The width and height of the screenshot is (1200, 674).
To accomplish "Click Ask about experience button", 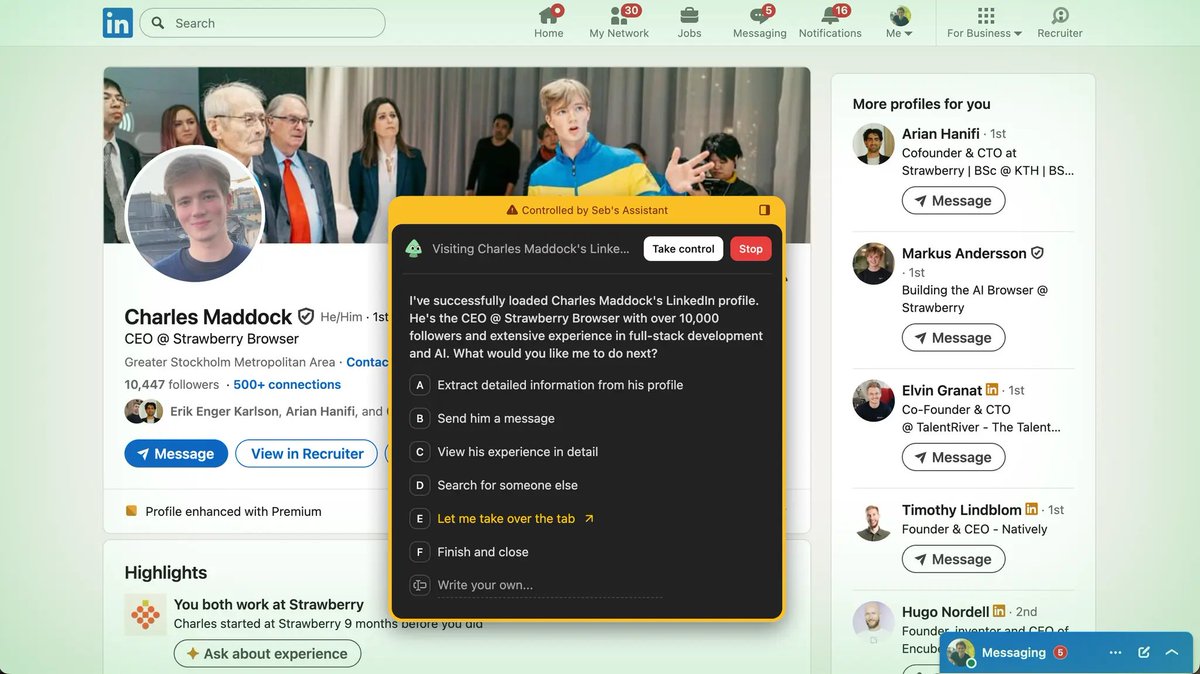I will 267,654.
